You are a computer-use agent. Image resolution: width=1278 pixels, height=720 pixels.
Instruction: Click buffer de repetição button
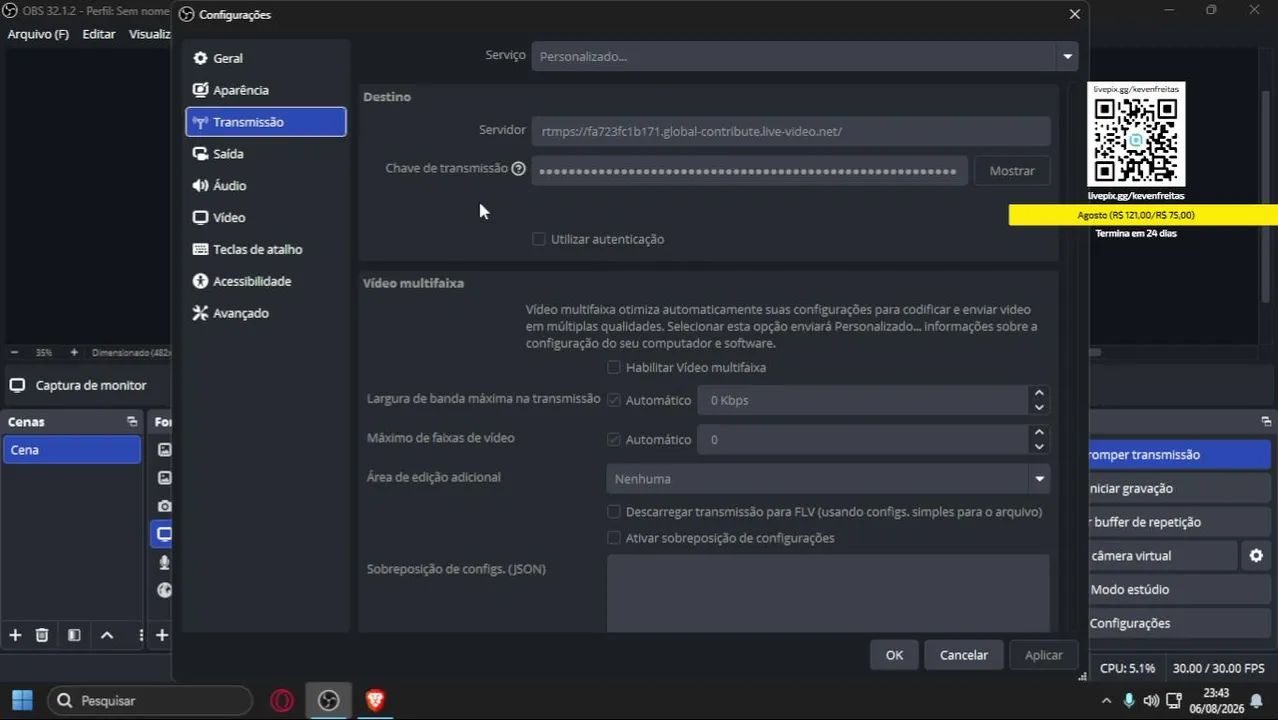tap(1180, 522)
